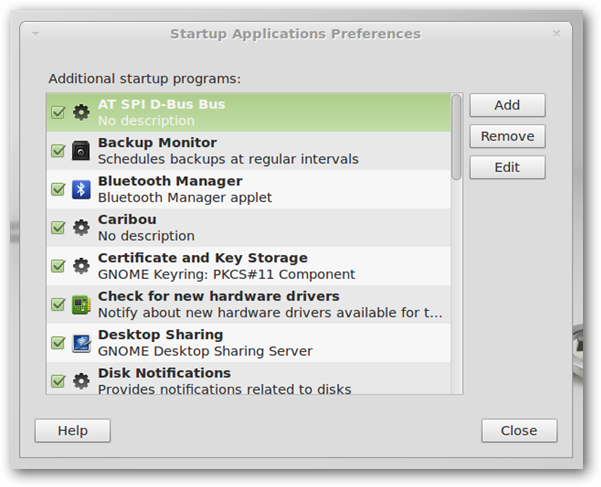
Task: Click 'Notify about new hardware drivers' description
Action: (271, 313)
